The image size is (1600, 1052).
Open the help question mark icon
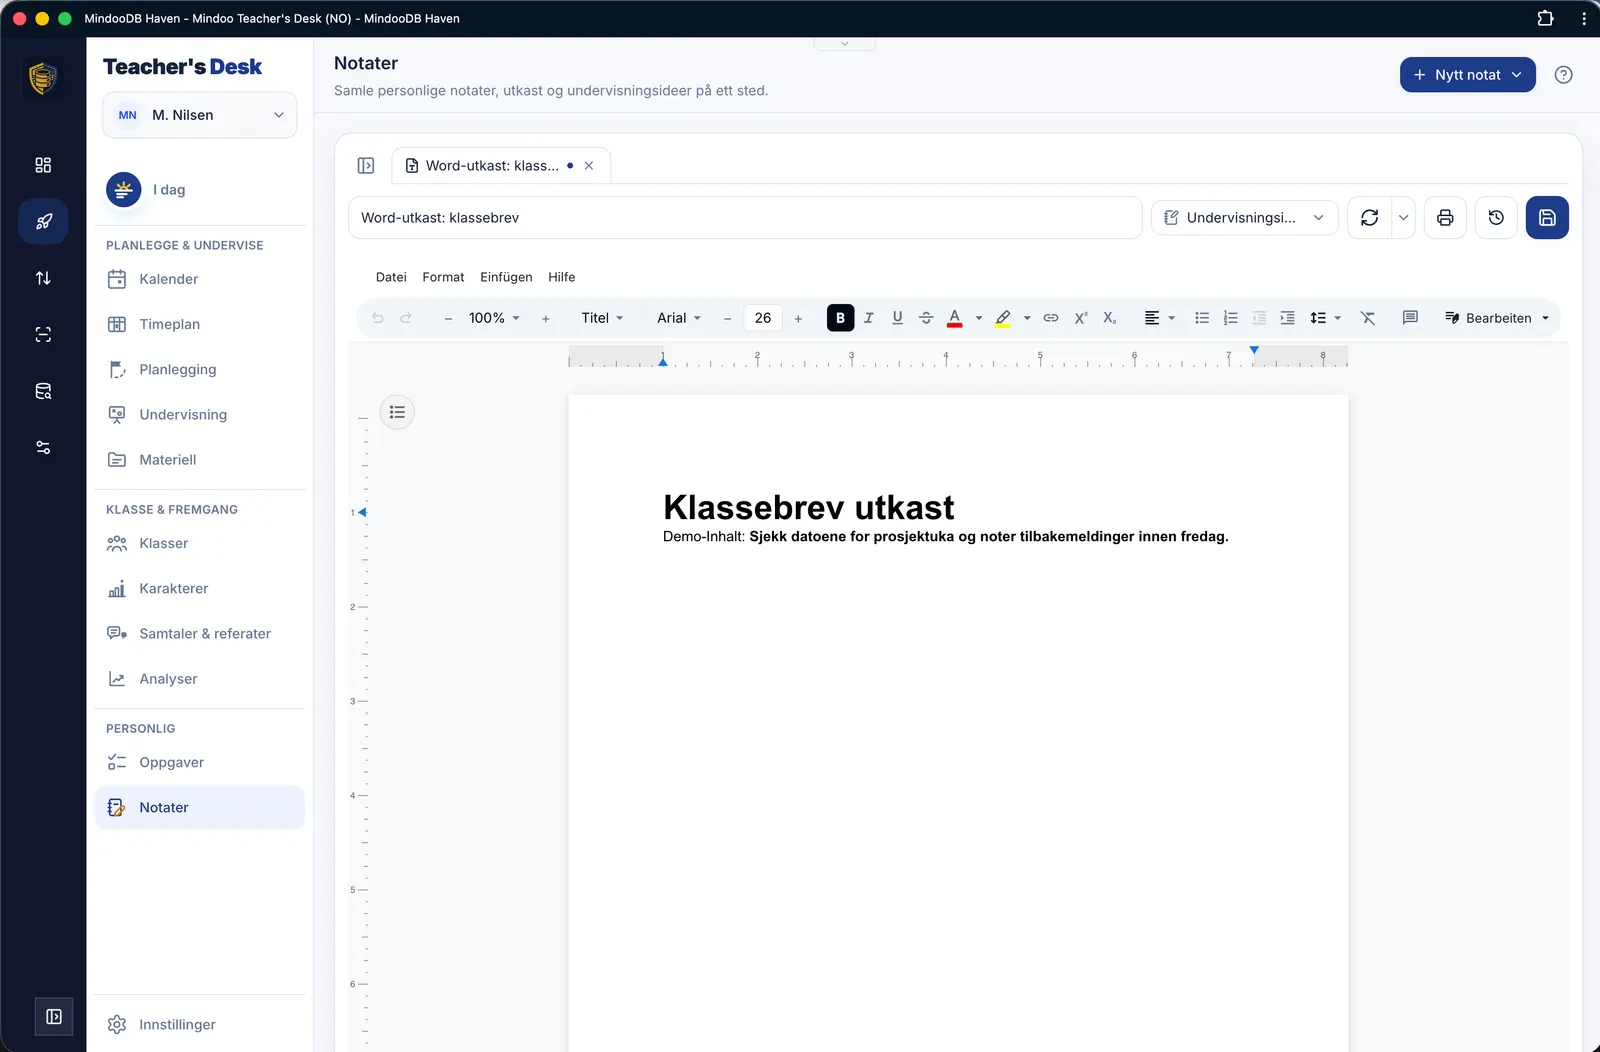coord(1564,75)
